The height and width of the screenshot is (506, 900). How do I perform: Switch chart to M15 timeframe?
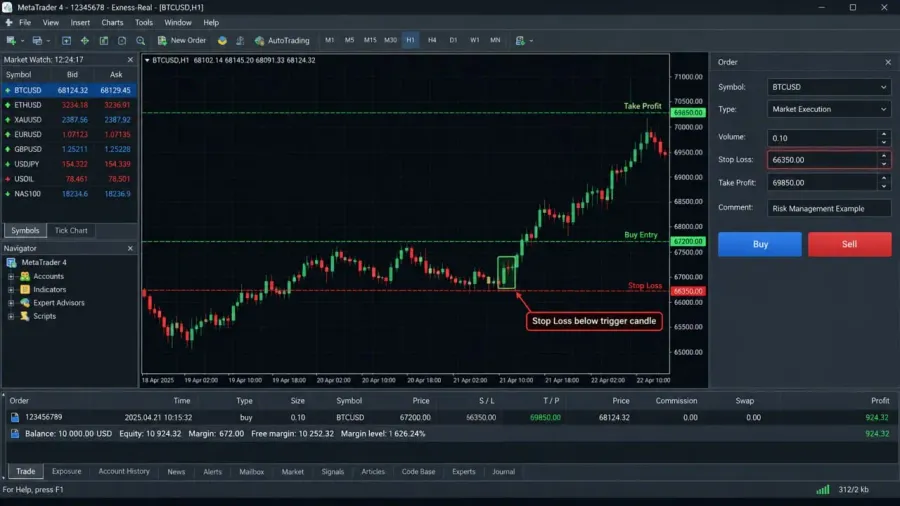(370, 40)
